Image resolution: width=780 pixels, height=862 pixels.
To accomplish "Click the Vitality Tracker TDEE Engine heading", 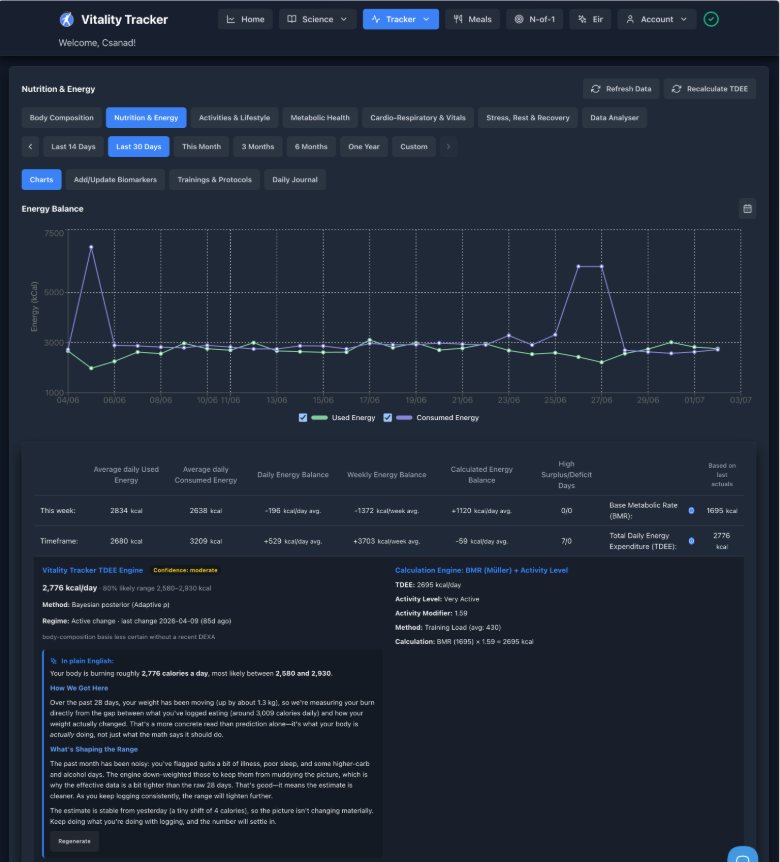I will (92, 571).
